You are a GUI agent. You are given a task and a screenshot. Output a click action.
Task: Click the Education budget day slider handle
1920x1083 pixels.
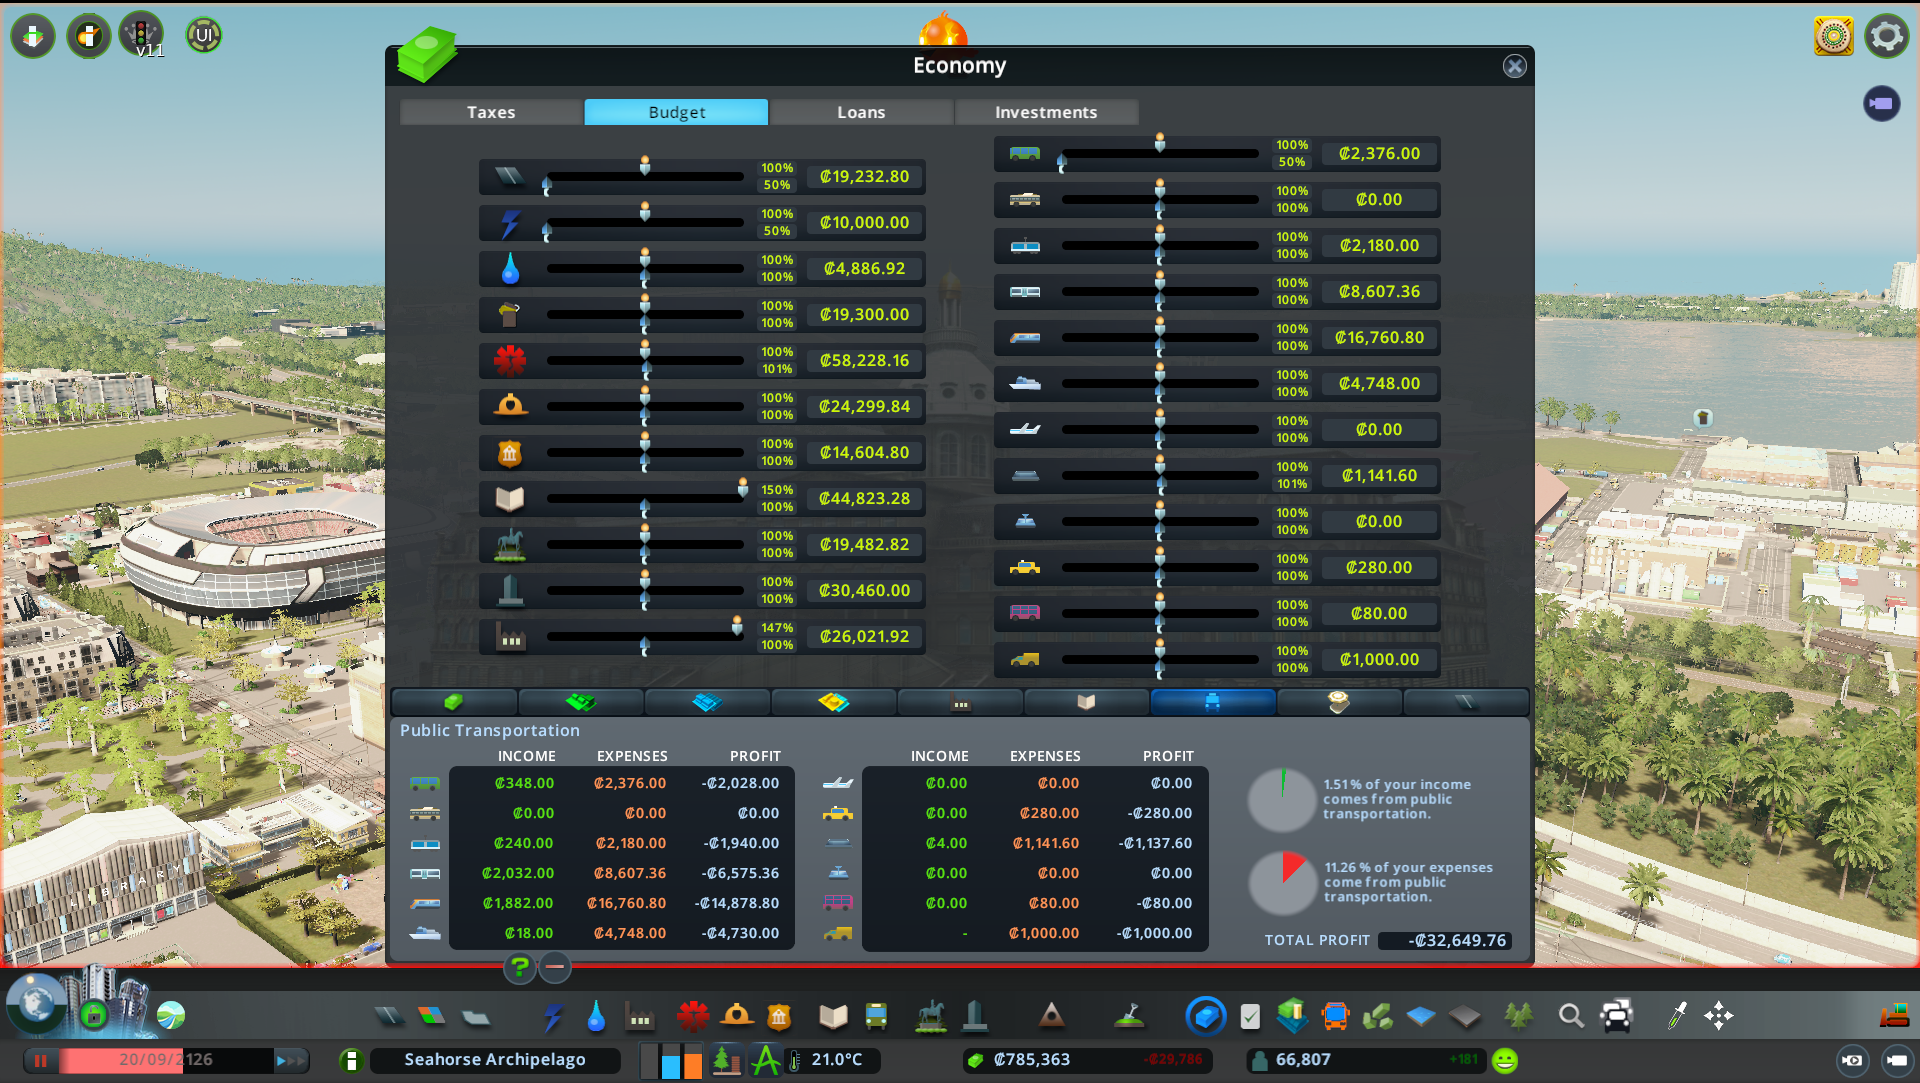[742, 487]
